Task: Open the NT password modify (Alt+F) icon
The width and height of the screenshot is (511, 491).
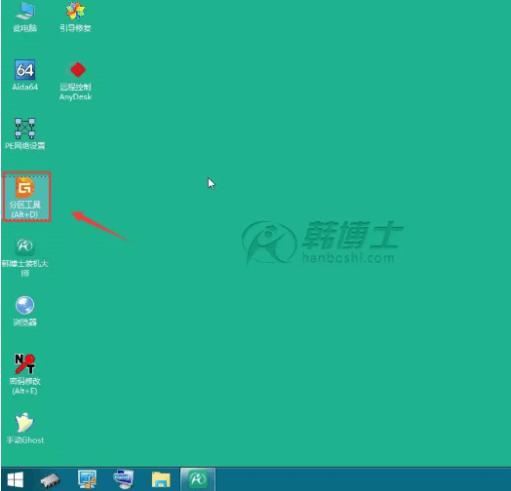Action: (25, 374)
